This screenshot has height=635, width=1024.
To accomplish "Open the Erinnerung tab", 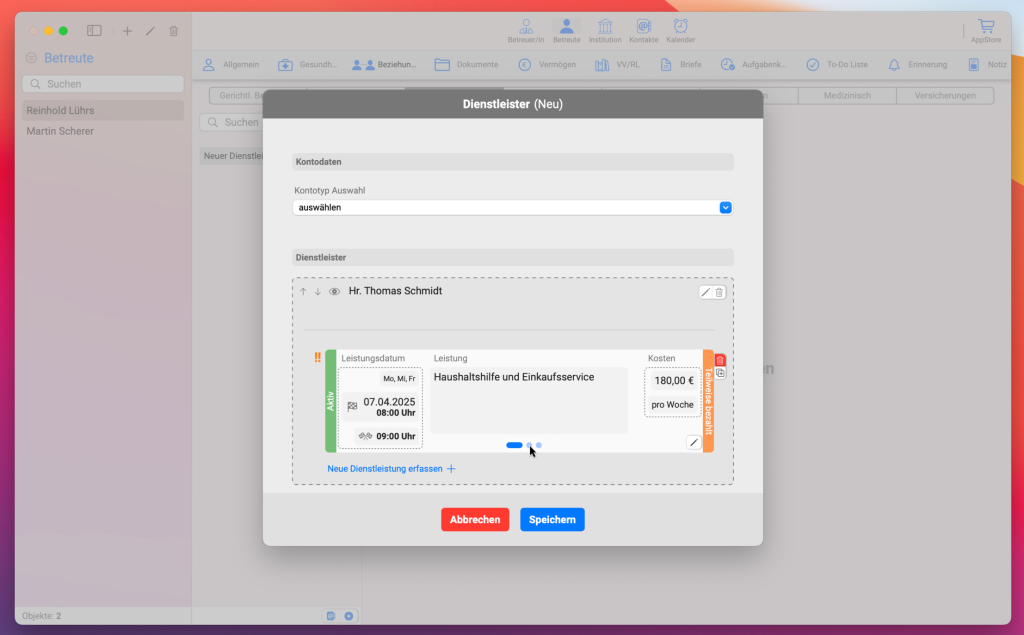I will click(918, 65).
